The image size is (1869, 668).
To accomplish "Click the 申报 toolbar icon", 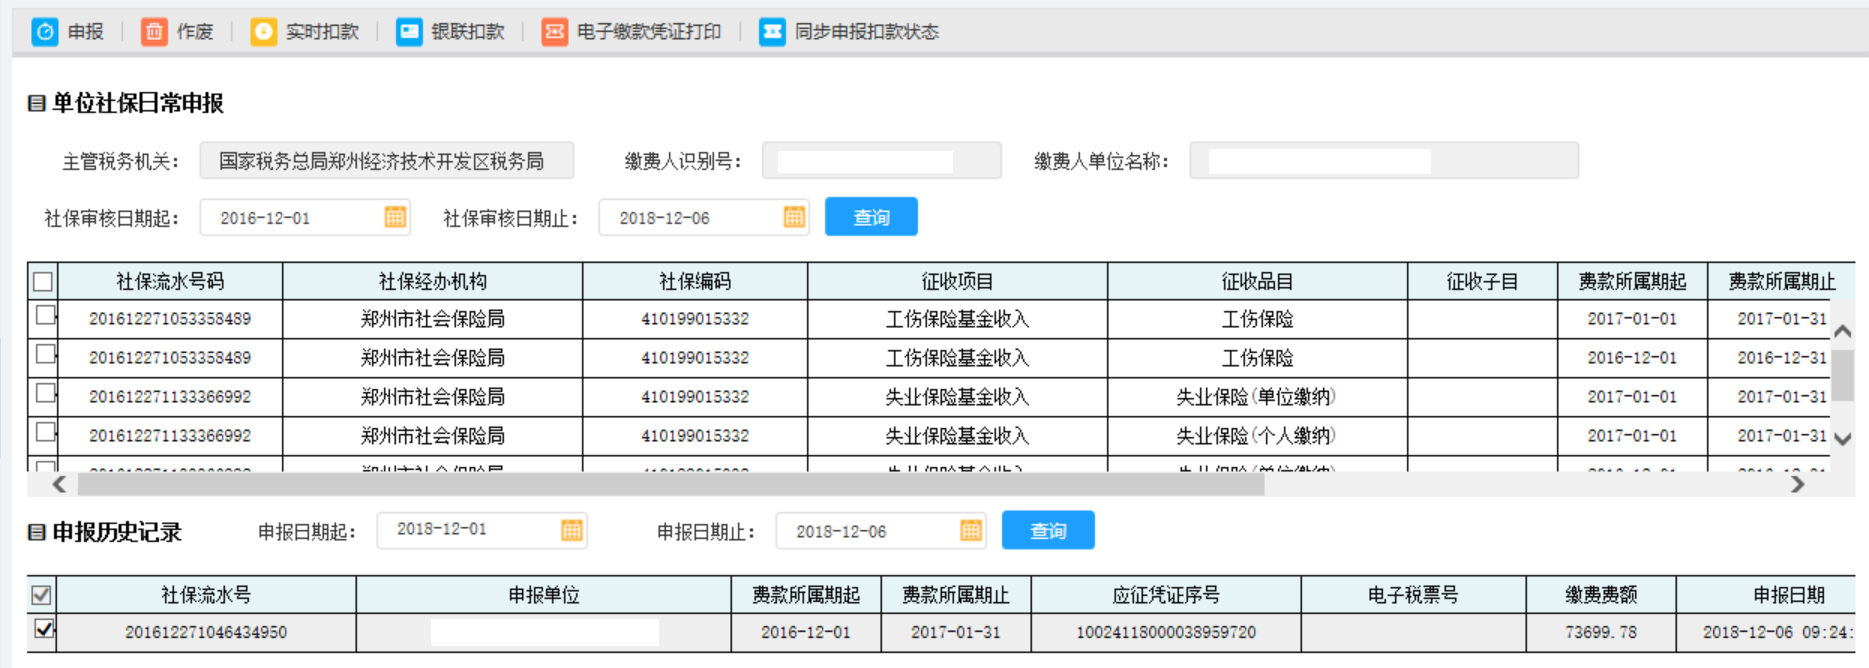I will pyautogui.click(x=45, y=32).
